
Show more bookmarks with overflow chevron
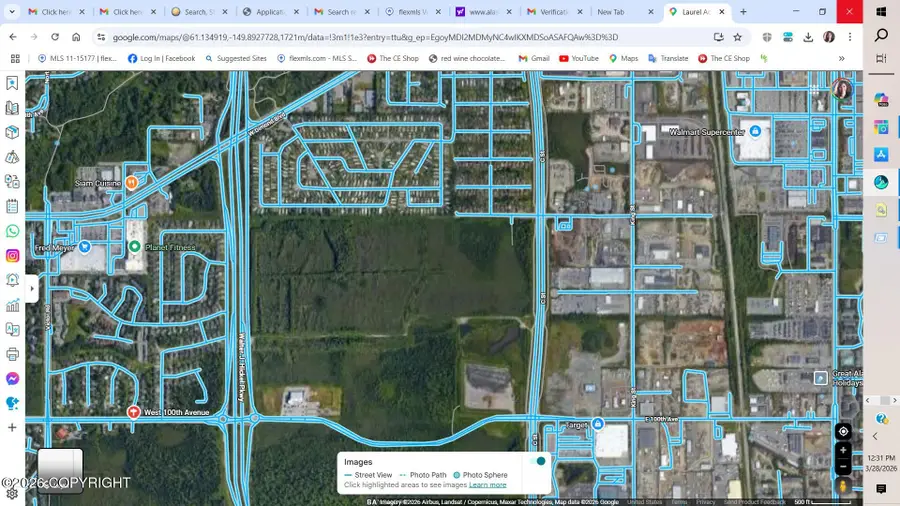click(841, 58)
